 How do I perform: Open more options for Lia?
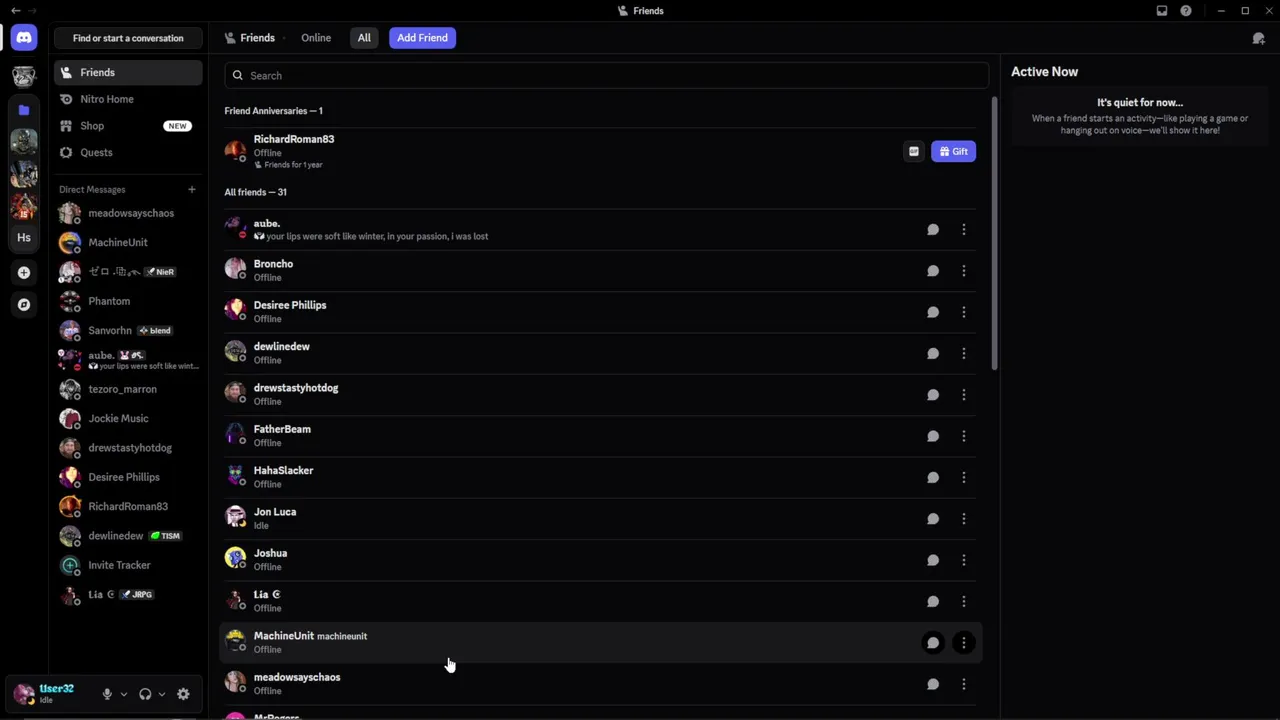(x=963, y=601)
